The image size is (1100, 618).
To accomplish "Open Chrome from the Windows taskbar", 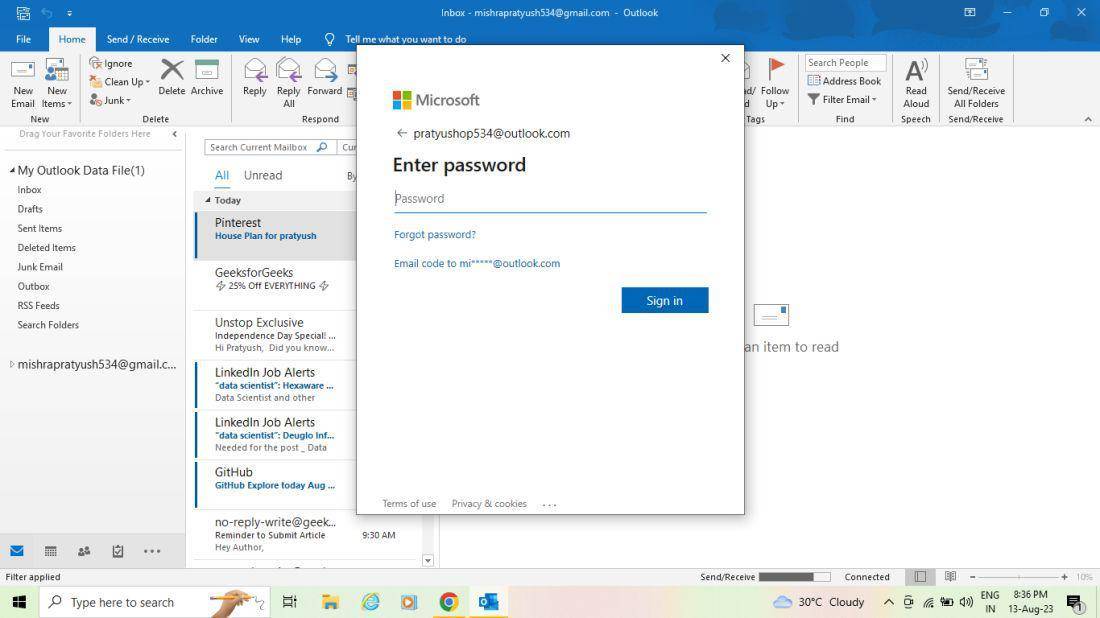I will [x=449, y=602].
